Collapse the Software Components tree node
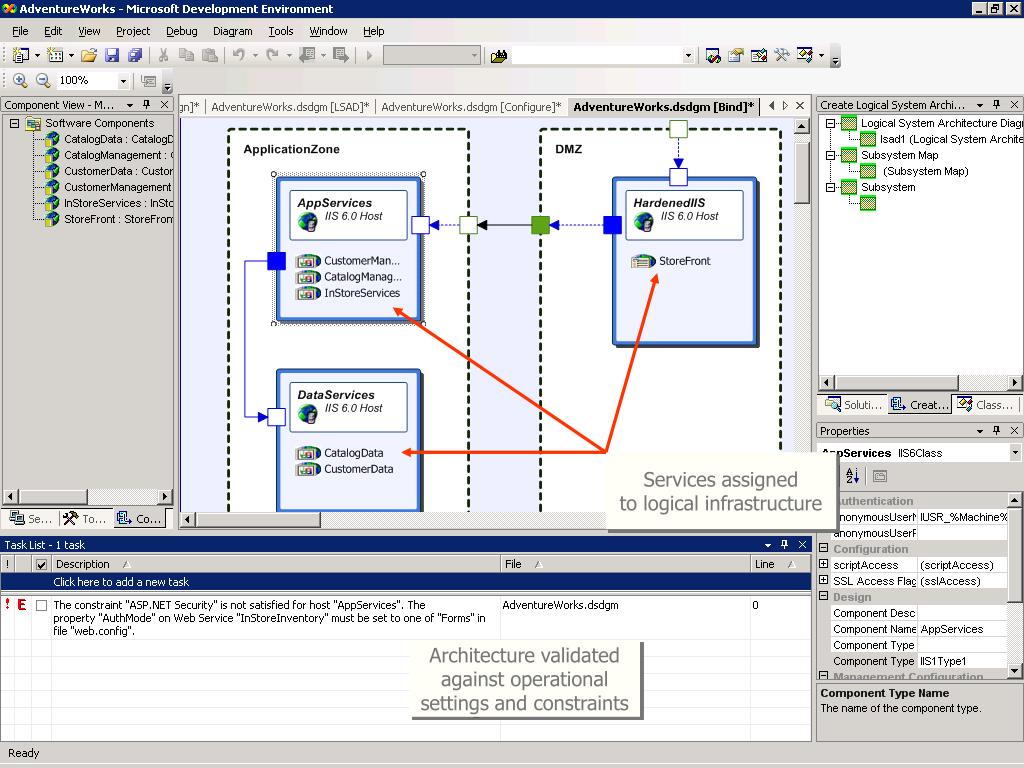The image size is (1024, 768). click(14, 123)
